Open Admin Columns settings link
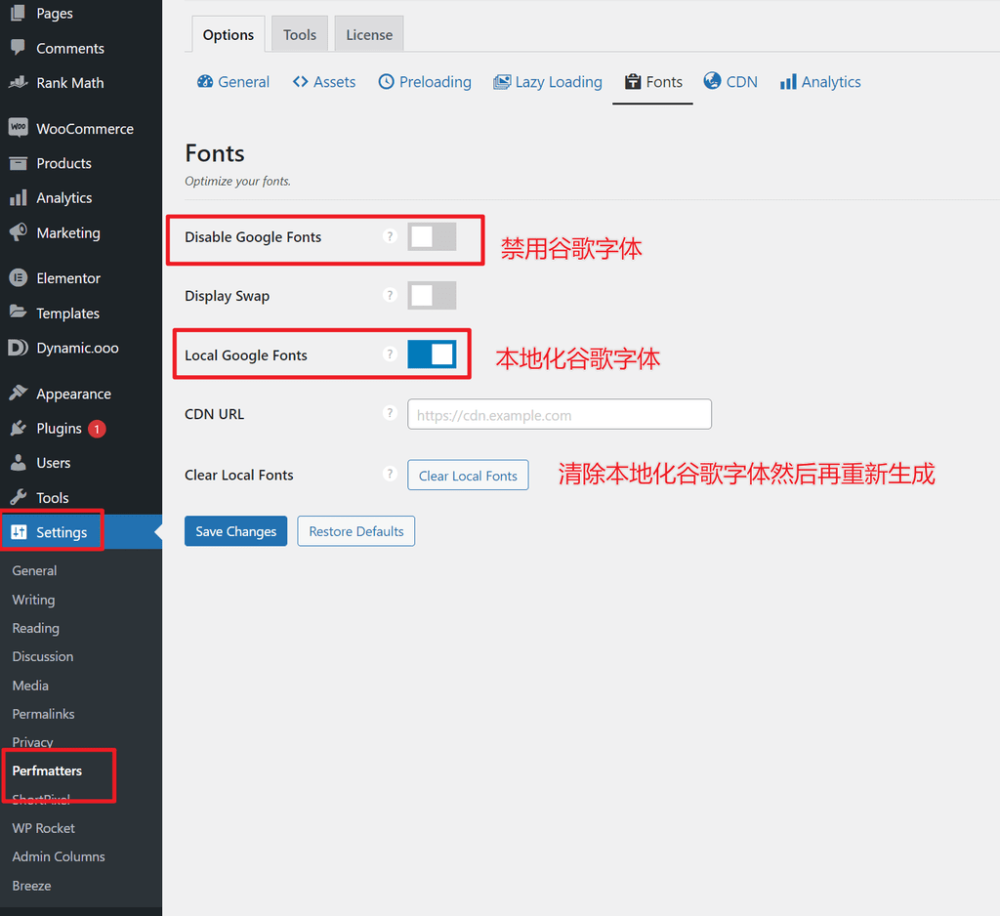 59,857
